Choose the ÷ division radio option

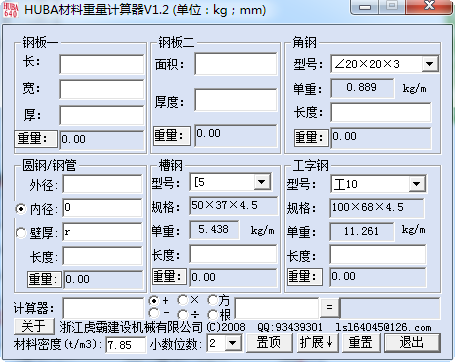[183, 314]
